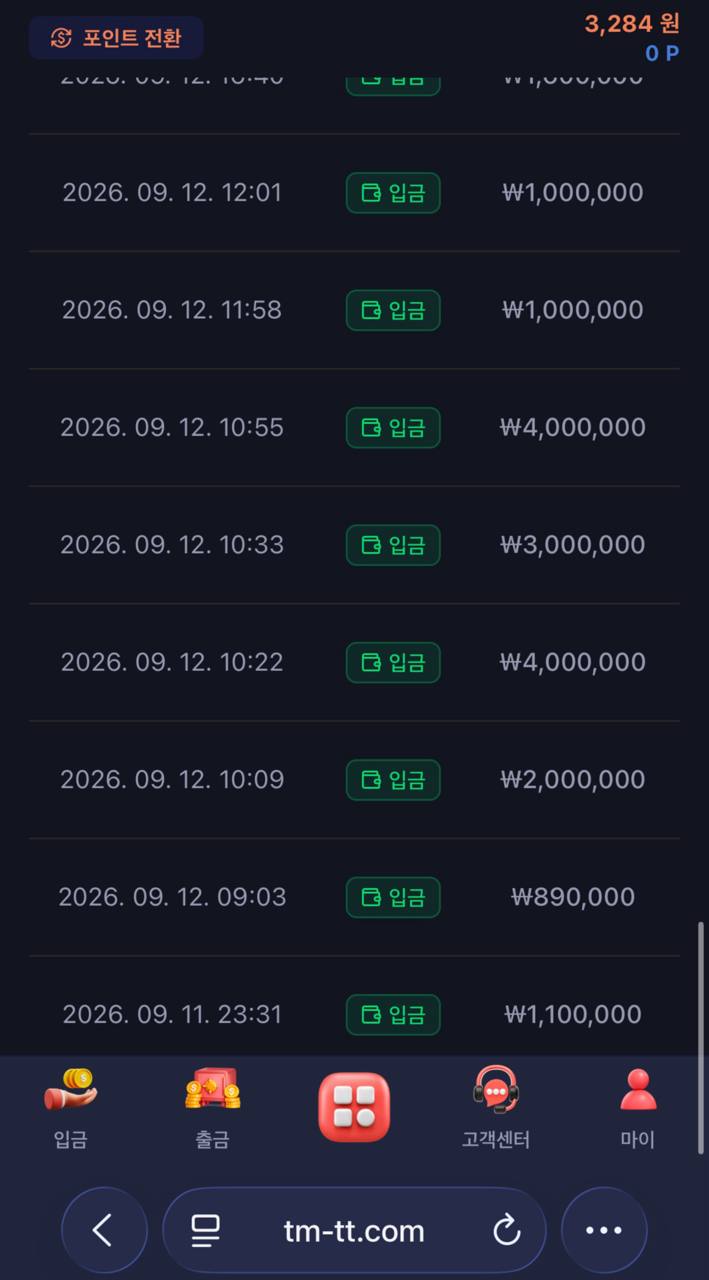The height and width of the screenshot is (1280, 709).
Task: Go back with the browser arrow
Action: pyautogui.click(x=104, y=1230)
